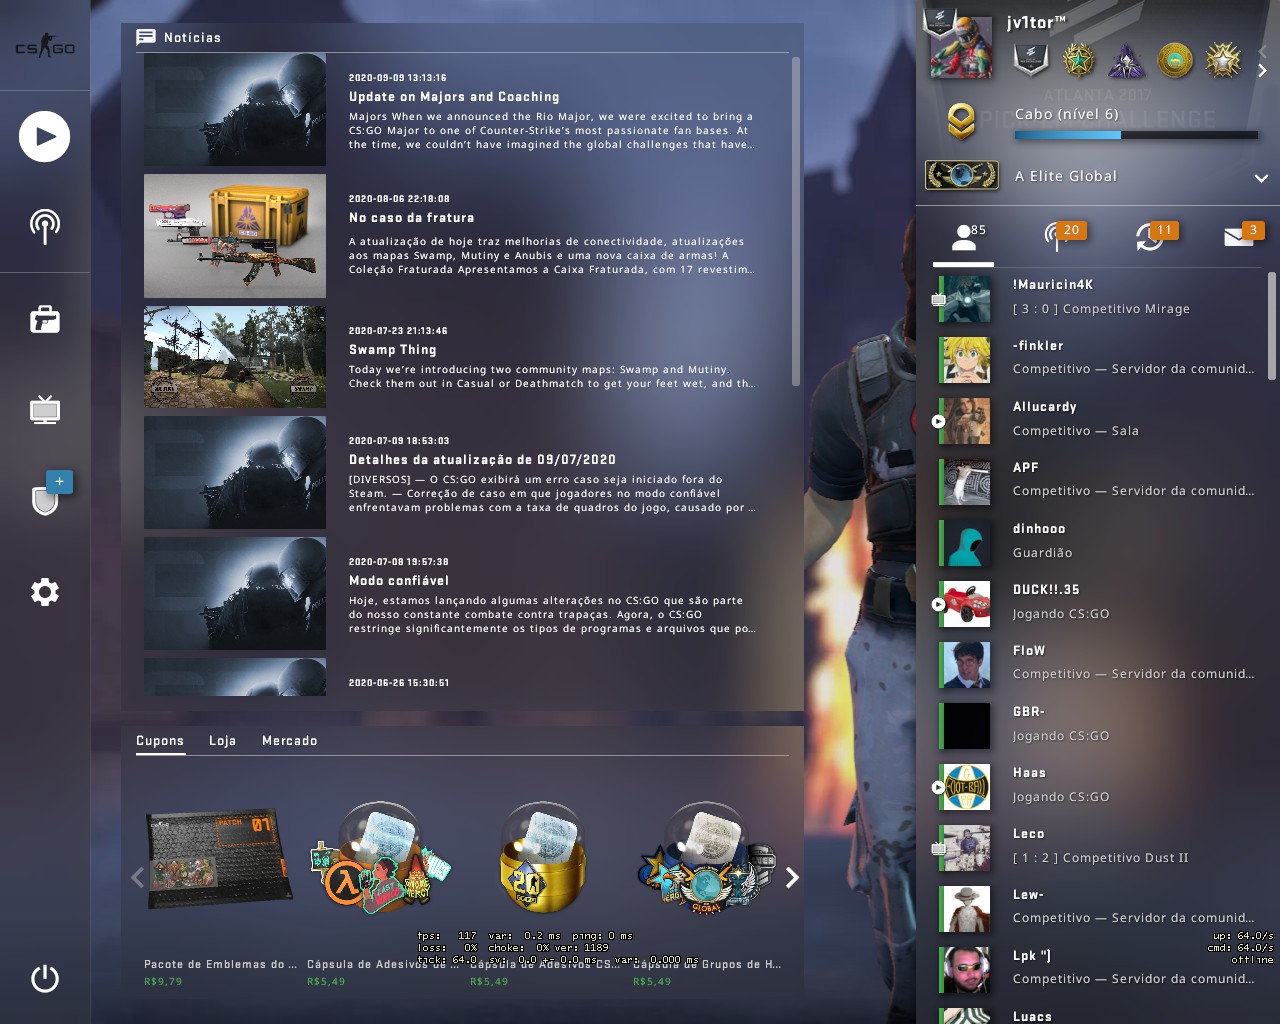Open the 'Swamp Thing' news article
Viewport: 1280px width, 1024px height.
[393, 350]
